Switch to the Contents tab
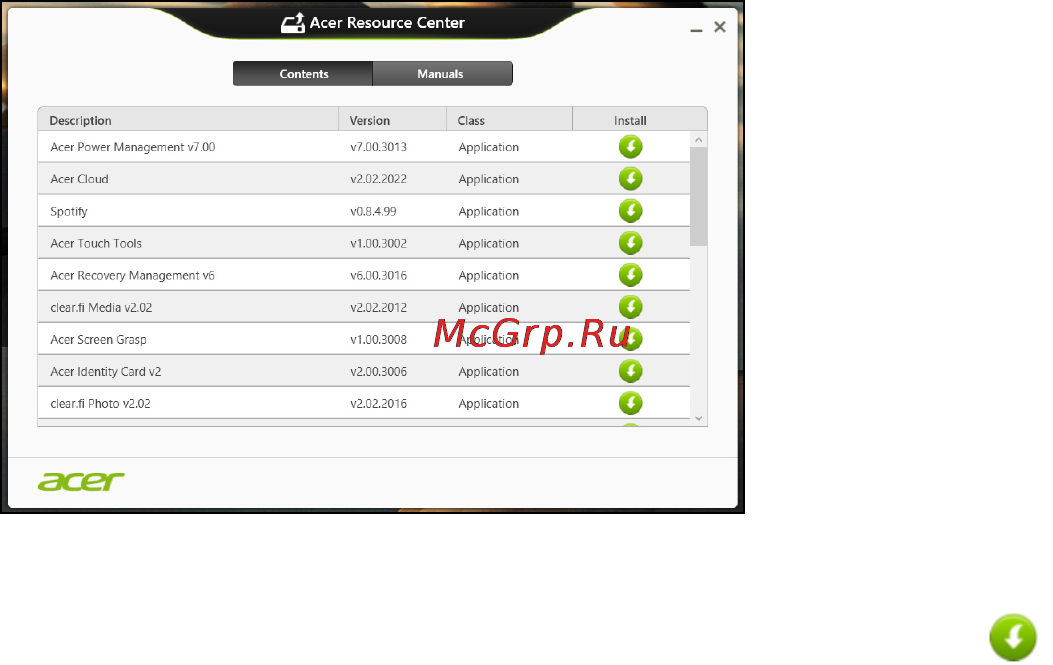The height and width of the screenshot is (665, 1053). coord(304,74)
